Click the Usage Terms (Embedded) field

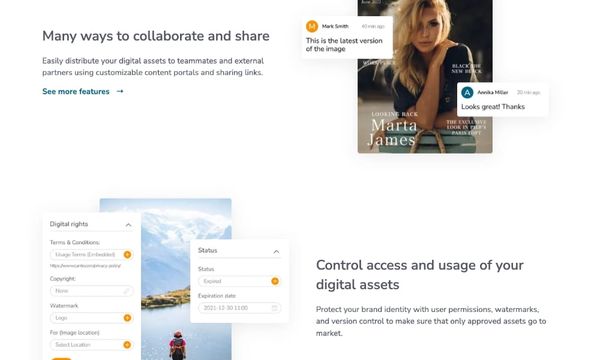click(91, 254)
